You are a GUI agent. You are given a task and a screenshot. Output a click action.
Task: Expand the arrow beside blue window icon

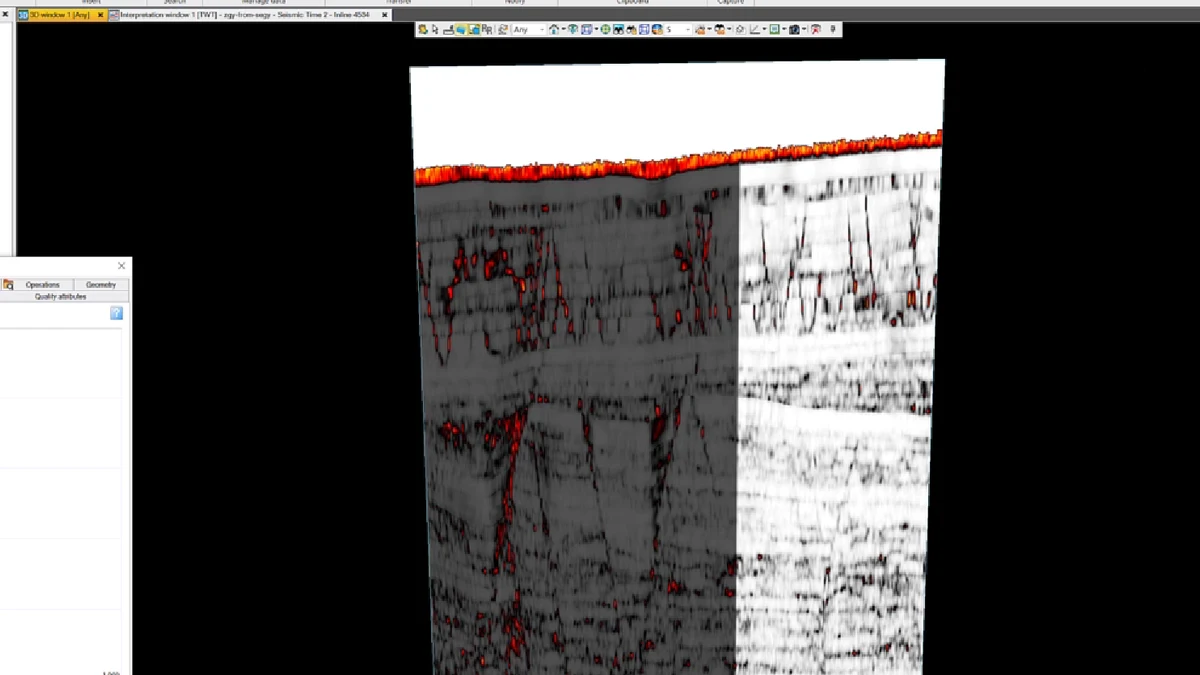[x=597, y=30]
